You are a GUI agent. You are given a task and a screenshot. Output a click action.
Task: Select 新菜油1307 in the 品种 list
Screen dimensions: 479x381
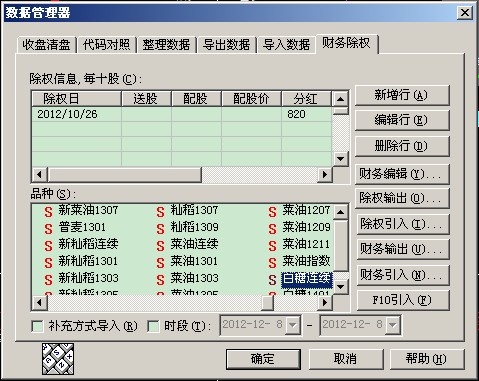click(x=88, y=210)
